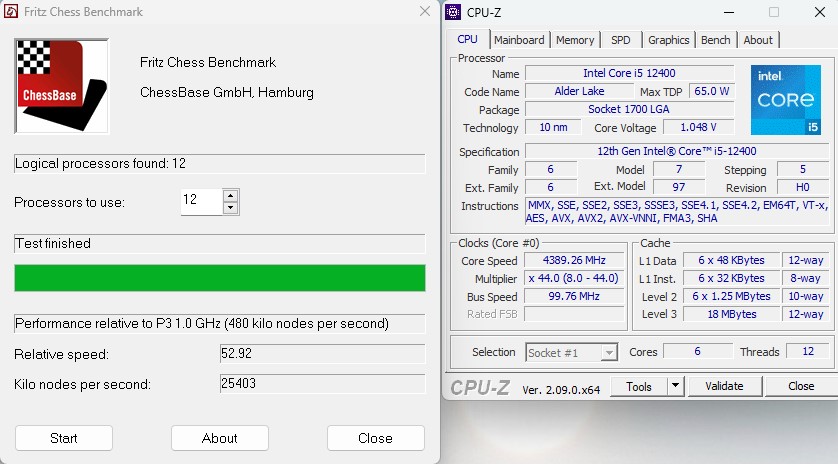Screen dimensions: 838x464
Task: Decrease processors to use with down arrow
Action: pos(230,208)
